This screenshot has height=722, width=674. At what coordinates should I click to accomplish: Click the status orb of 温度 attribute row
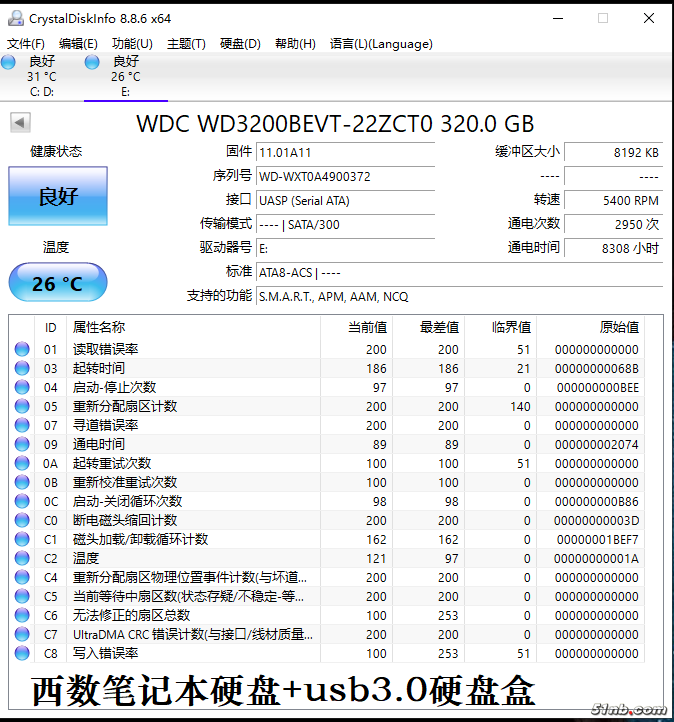22,558
